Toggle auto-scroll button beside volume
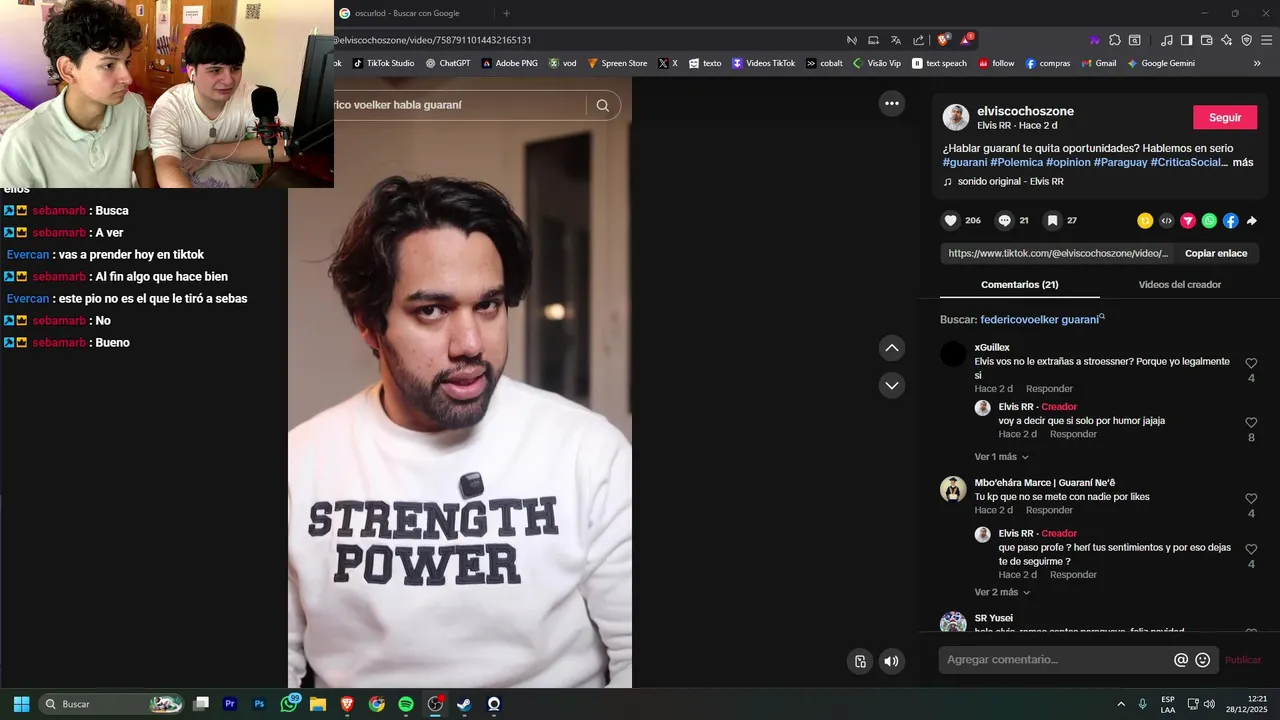 (860, 661)
